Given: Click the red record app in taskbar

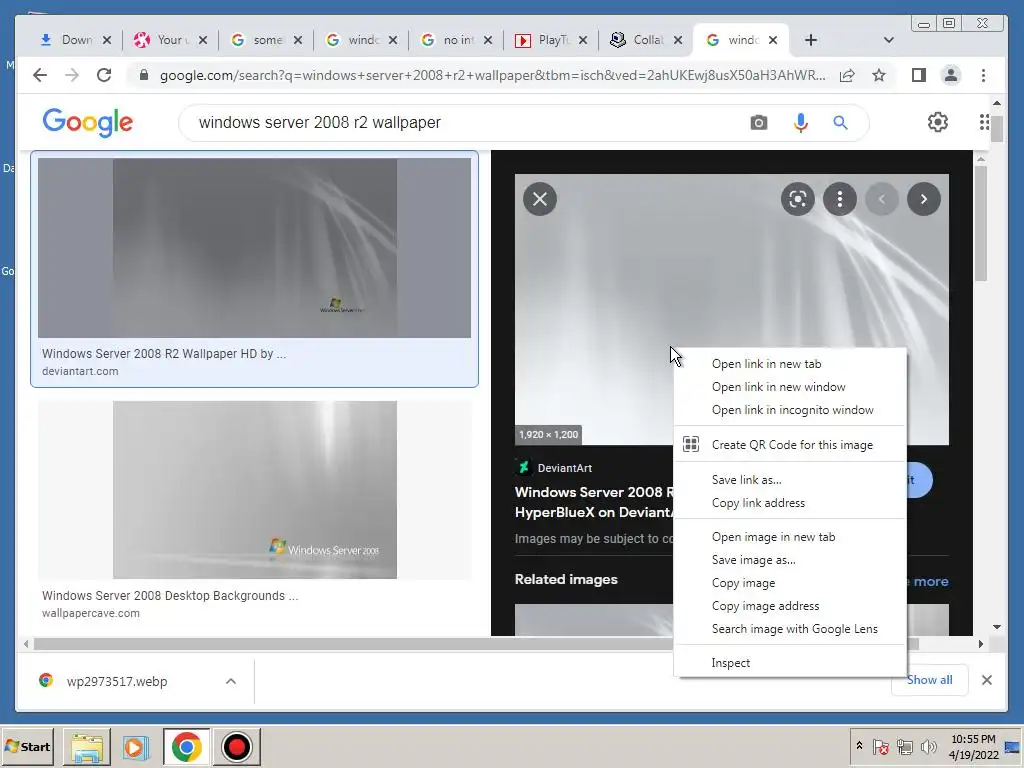Looking at the screenshot, I should pos(236,746).
